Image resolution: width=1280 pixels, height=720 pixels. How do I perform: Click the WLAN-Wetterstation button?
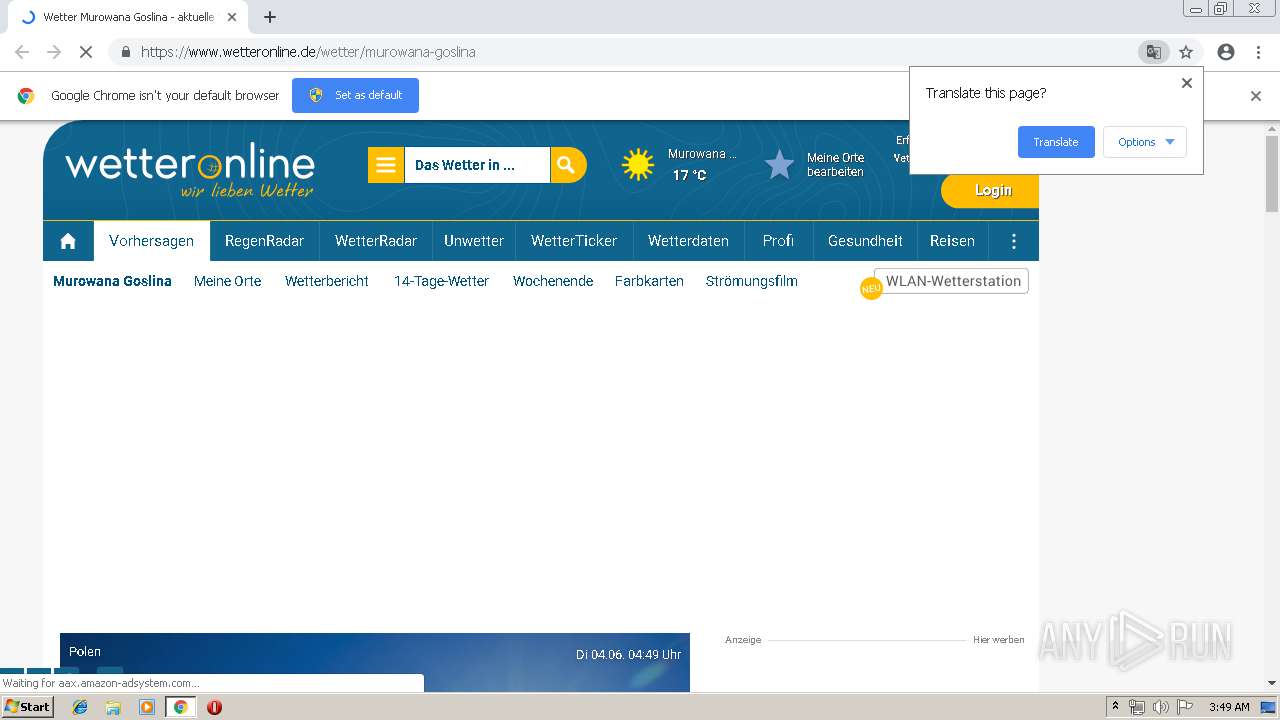[x=952, y=281]
